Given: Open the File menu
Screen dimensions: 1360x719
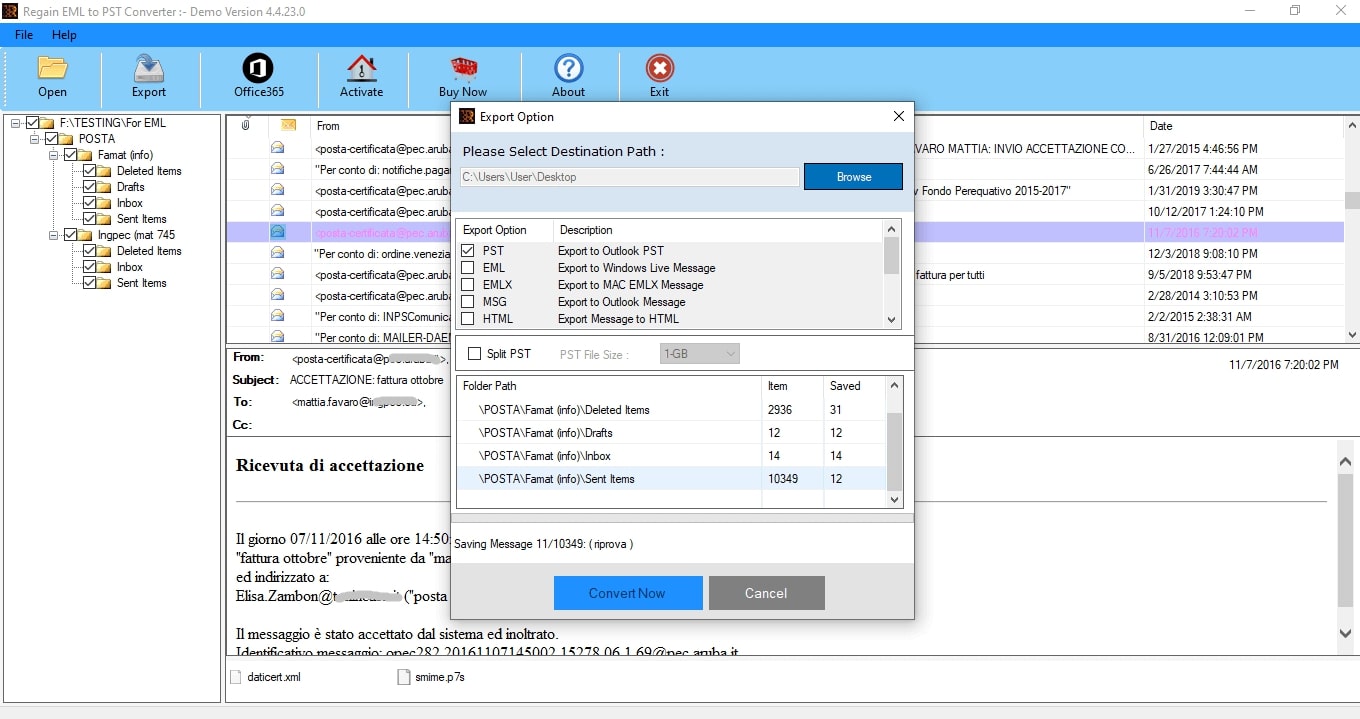Looking at the screenshot, I should pos(24,35).
